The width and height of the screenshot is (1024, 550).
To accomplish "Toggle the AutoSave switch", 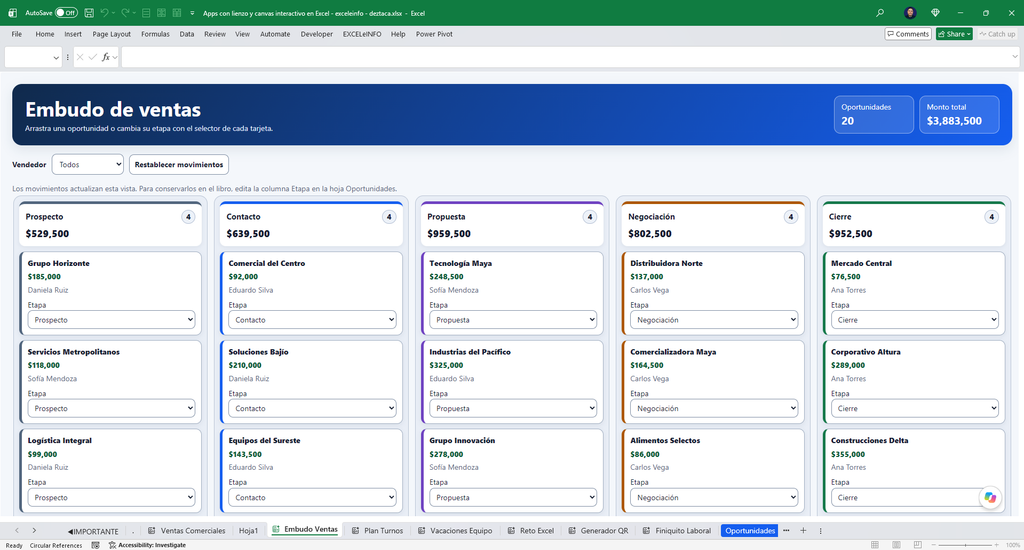I will 66,13.
